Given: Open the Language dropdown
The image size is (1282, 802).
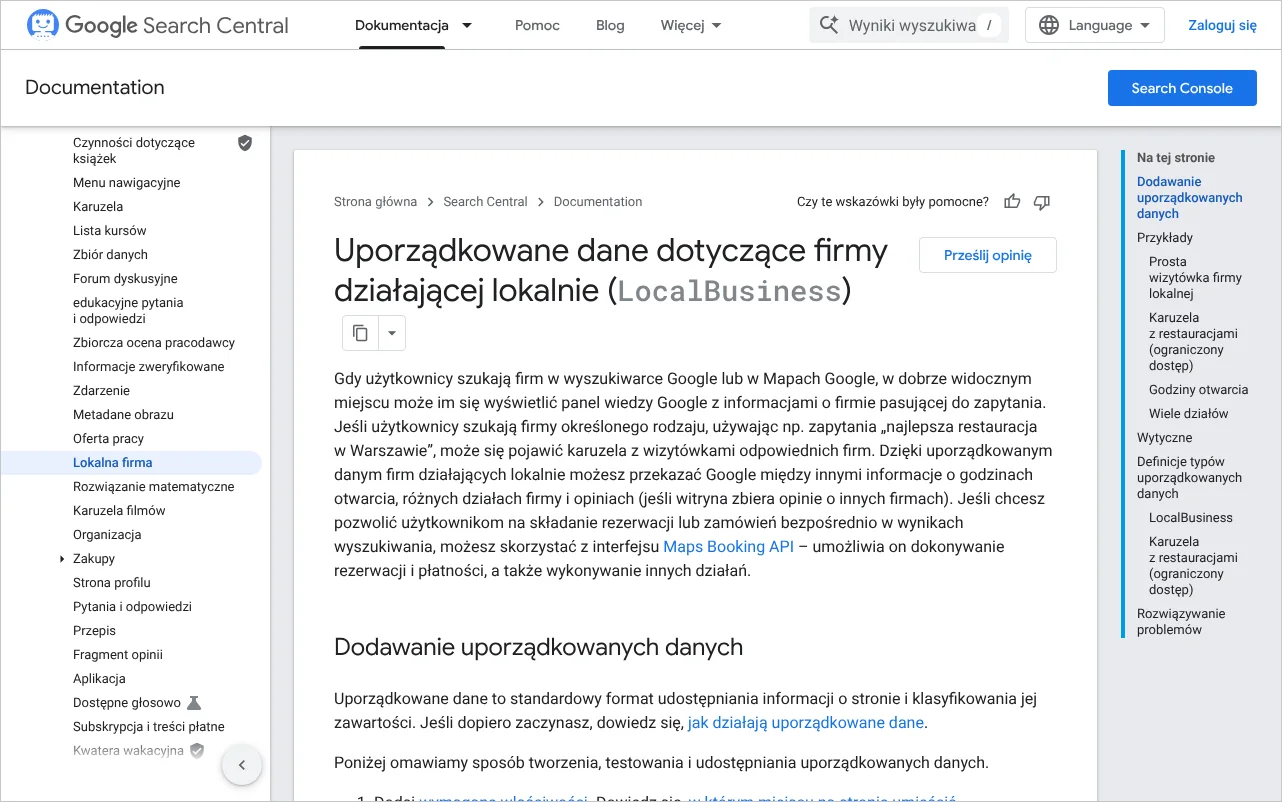Looking at the screenshot, I should point(1095,25).
